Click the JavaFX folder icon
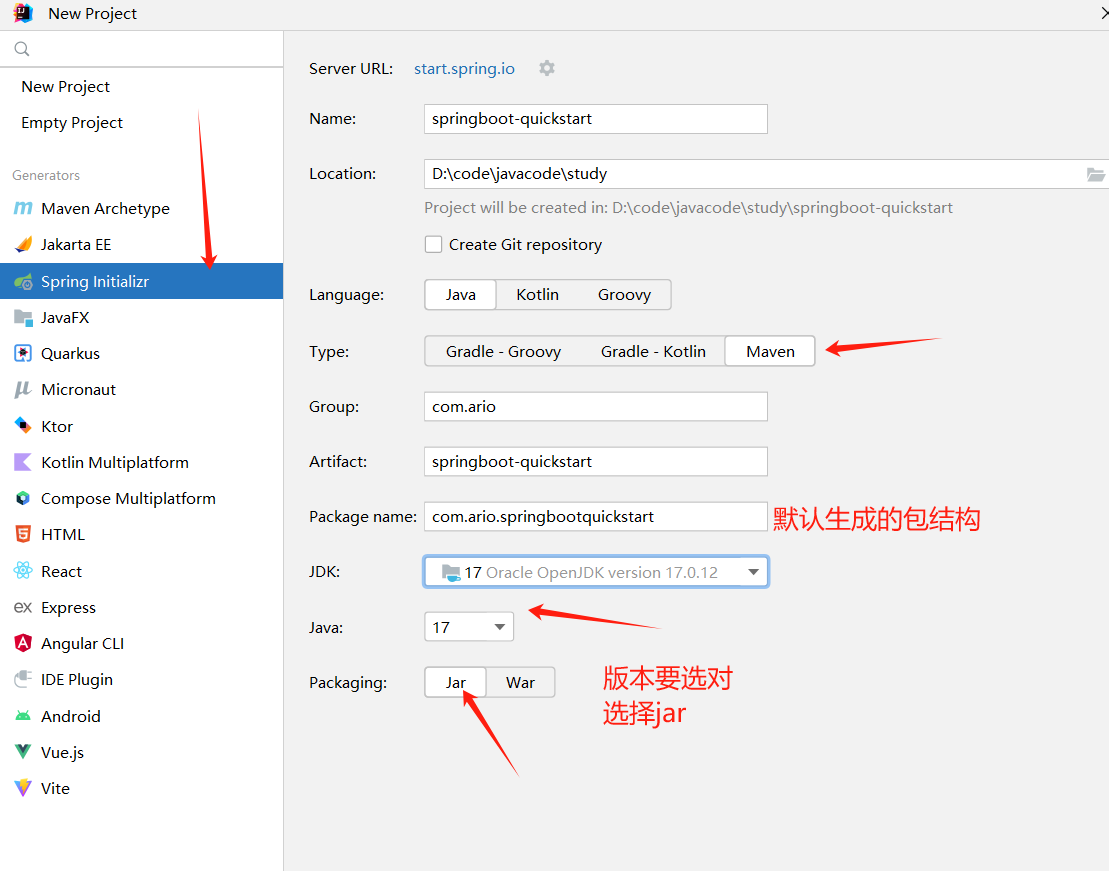 click(x=23, y=318)
